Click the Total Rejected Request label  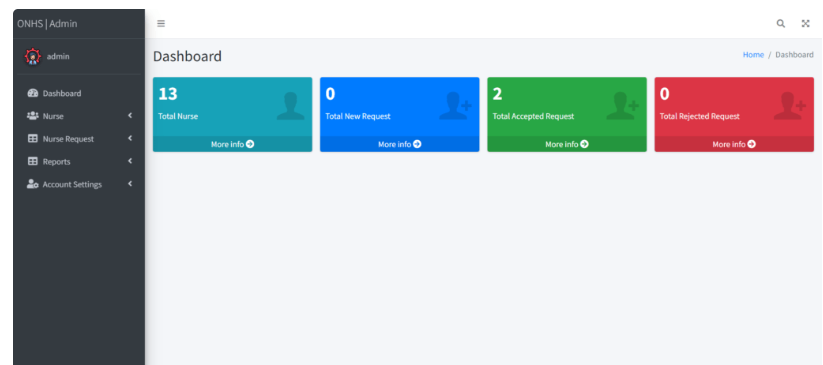[700, 117]
